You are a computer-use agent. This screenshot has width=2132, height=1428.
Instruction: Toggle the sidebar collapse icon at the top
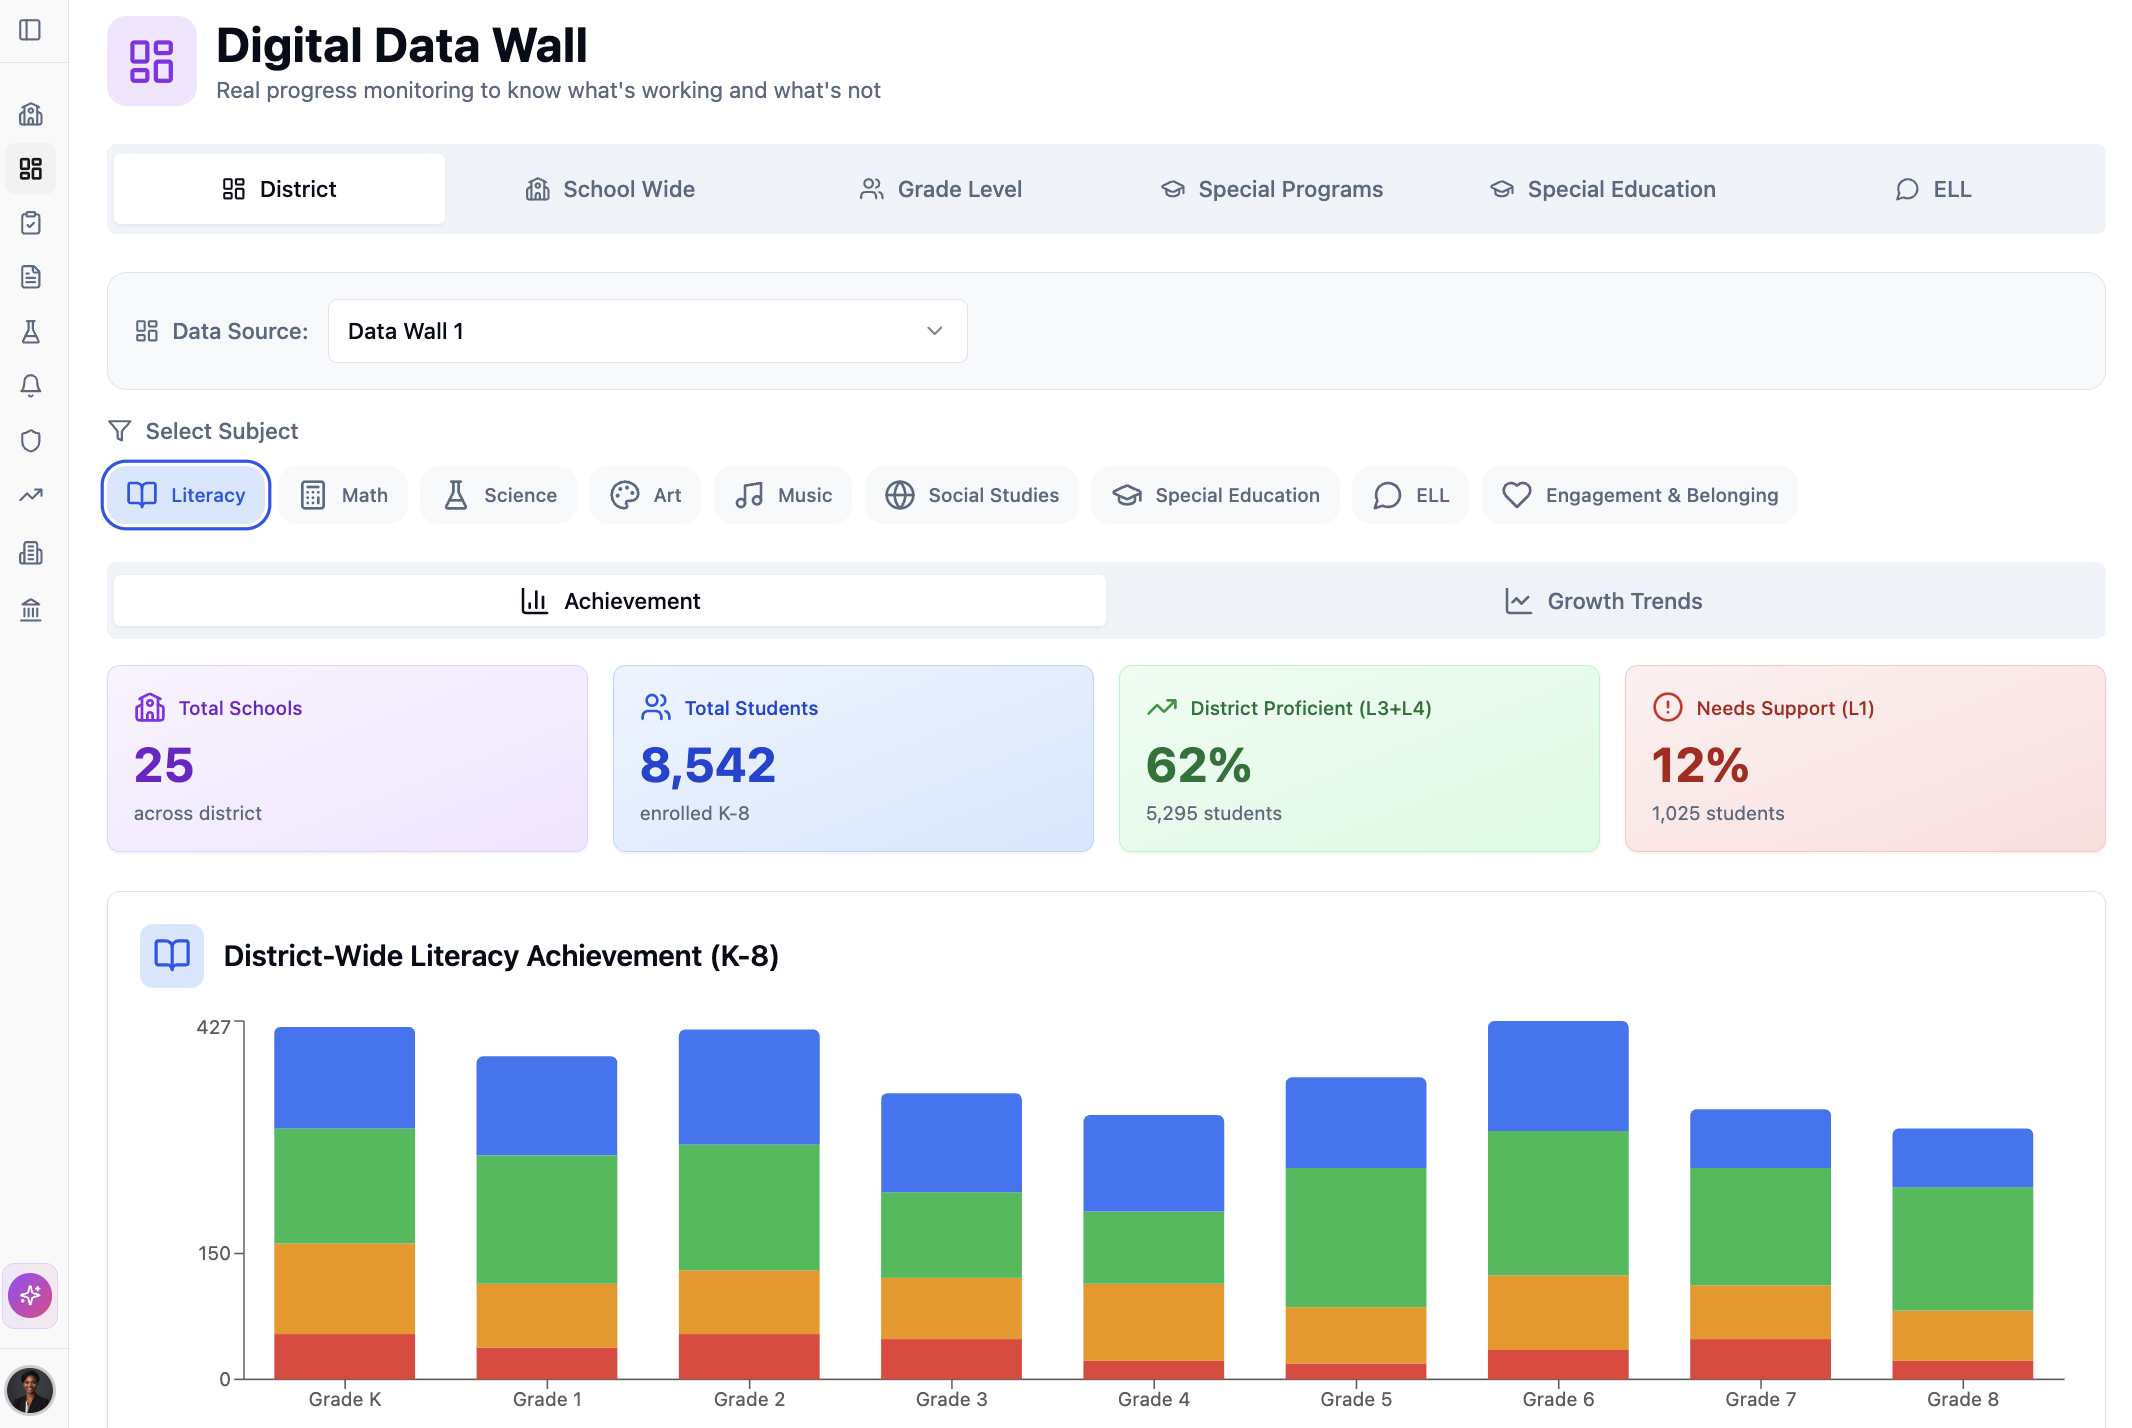(x=31, y=30)
